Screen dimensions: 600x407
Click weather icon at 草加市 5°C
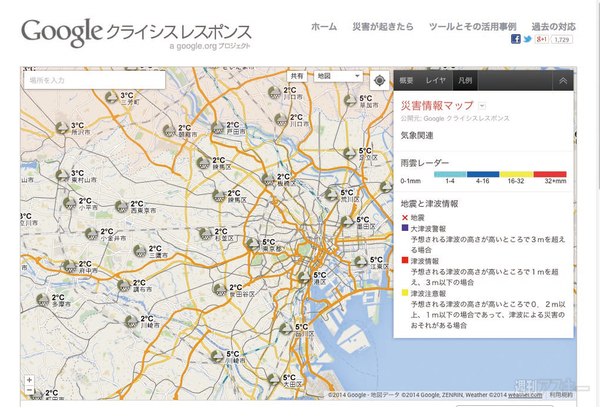coord(351,100)
